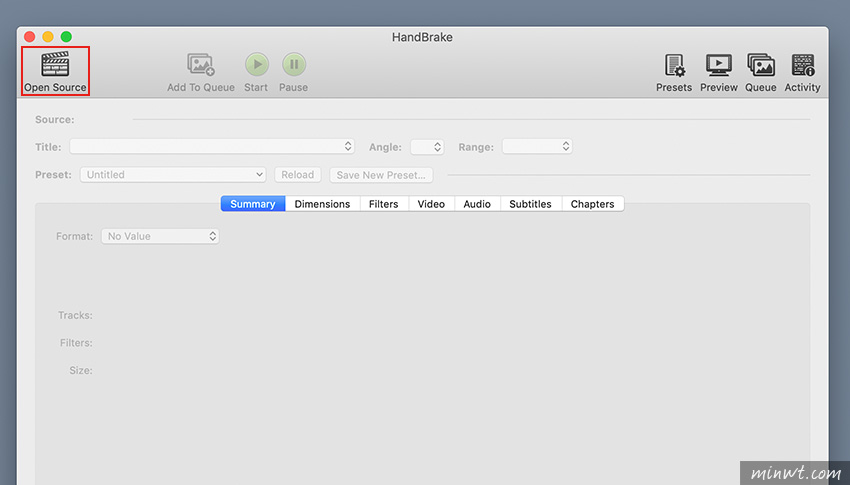Viewport: 850px width, 485px height.
Task: Expand the Title dropdown
Action: click(212, 146)
